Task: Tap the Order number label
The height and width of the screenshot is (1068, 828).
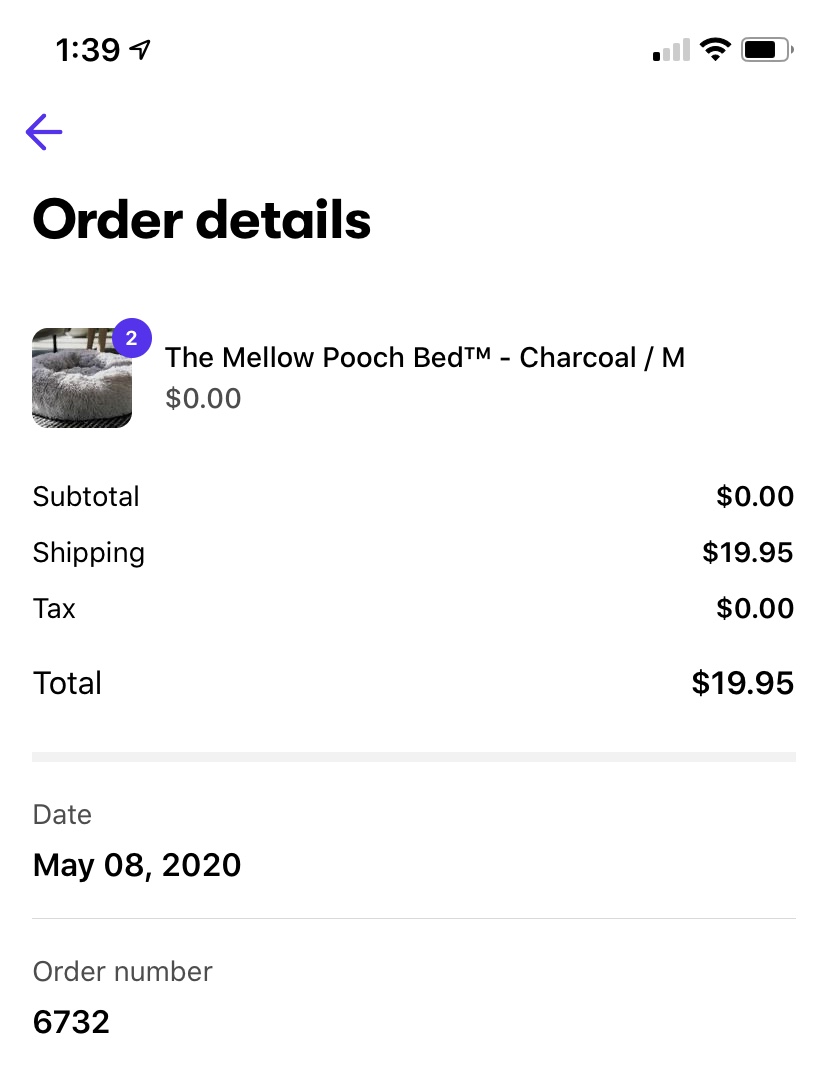Action: (123, 971)
